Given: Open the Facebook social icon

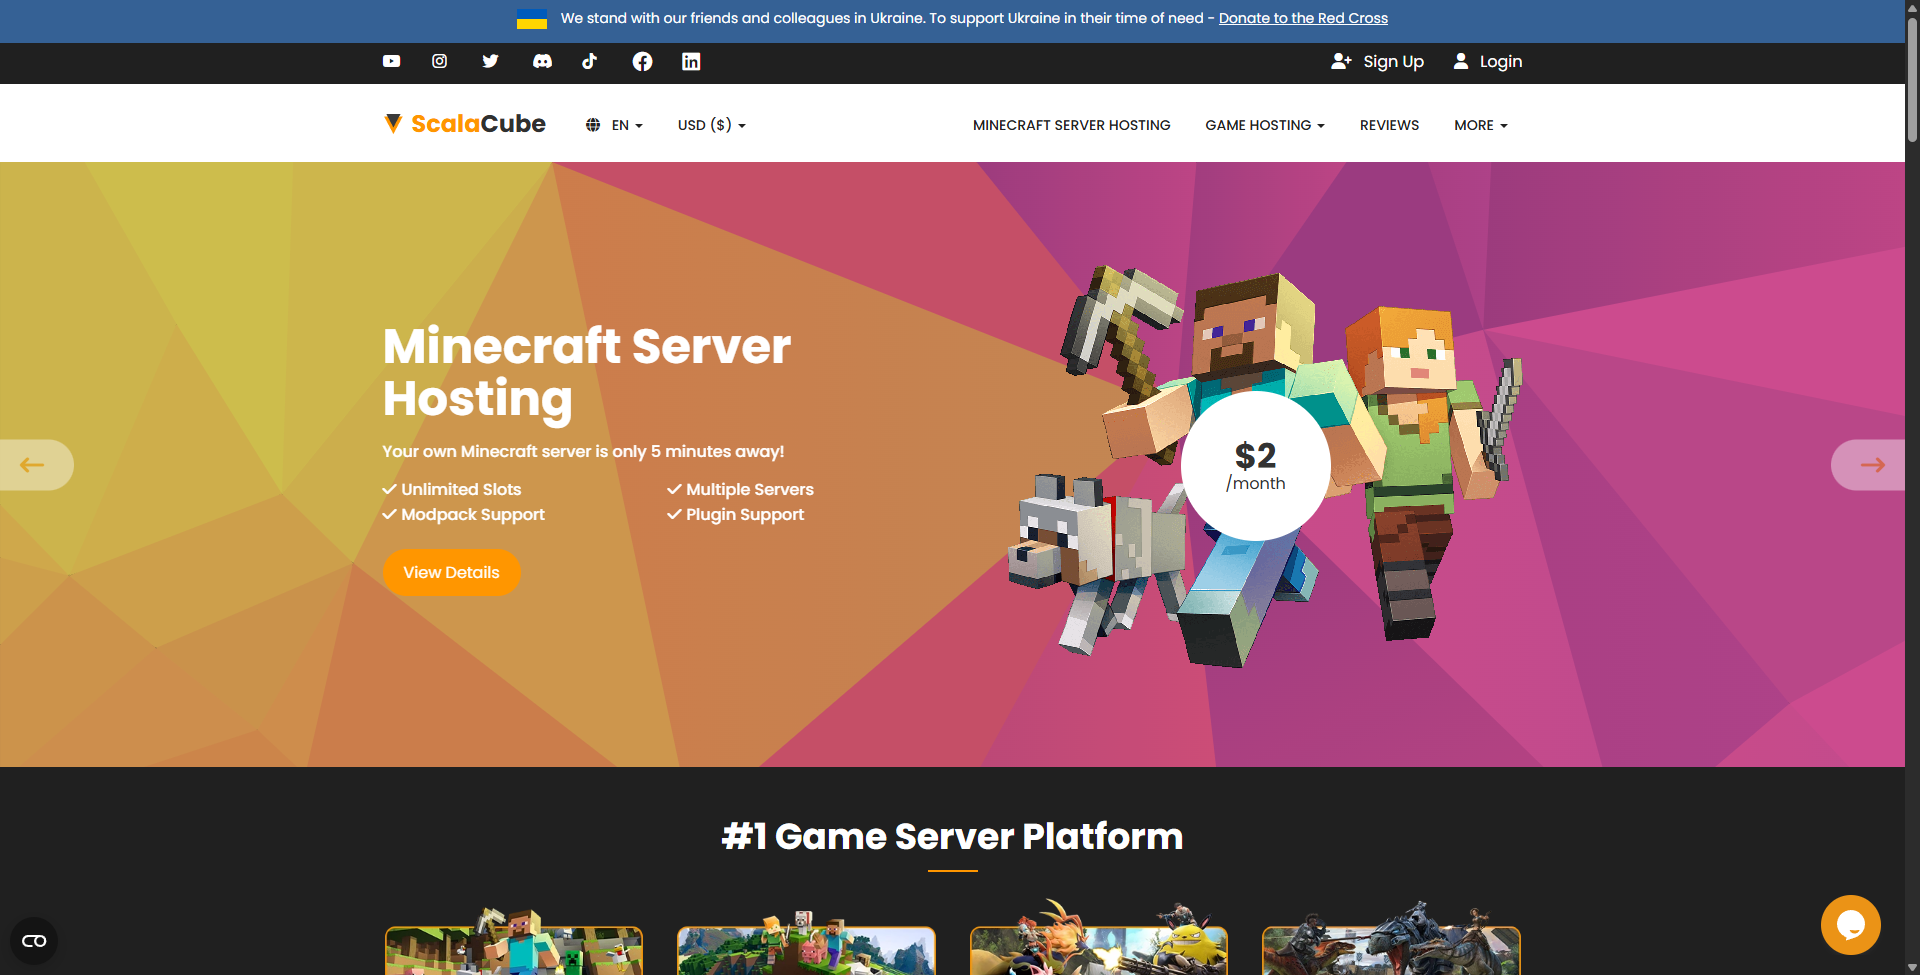Looking at the screenshot, I should tap(642, 61).
